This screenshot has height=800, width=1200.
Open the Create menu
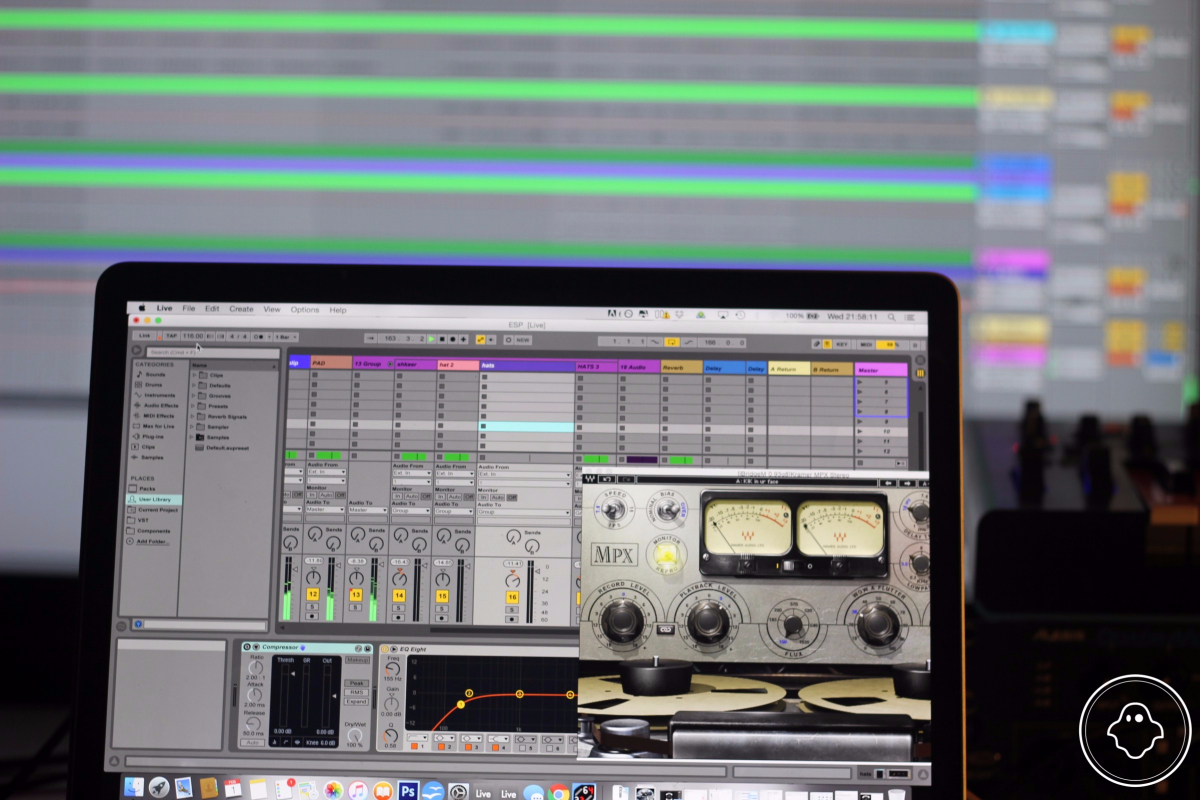[241, 309]
